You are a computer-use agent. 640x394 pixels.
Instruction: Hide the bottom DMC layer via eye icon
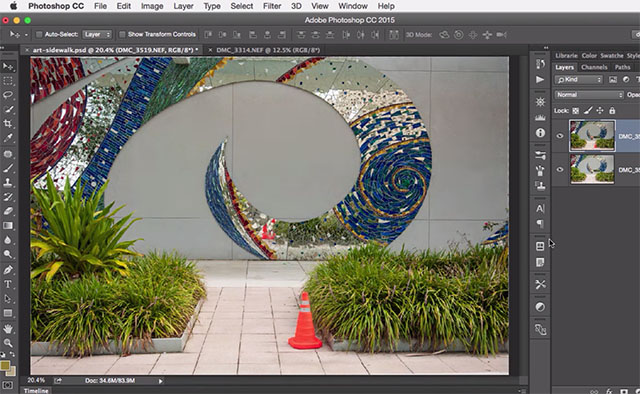(x=560, y=169)
